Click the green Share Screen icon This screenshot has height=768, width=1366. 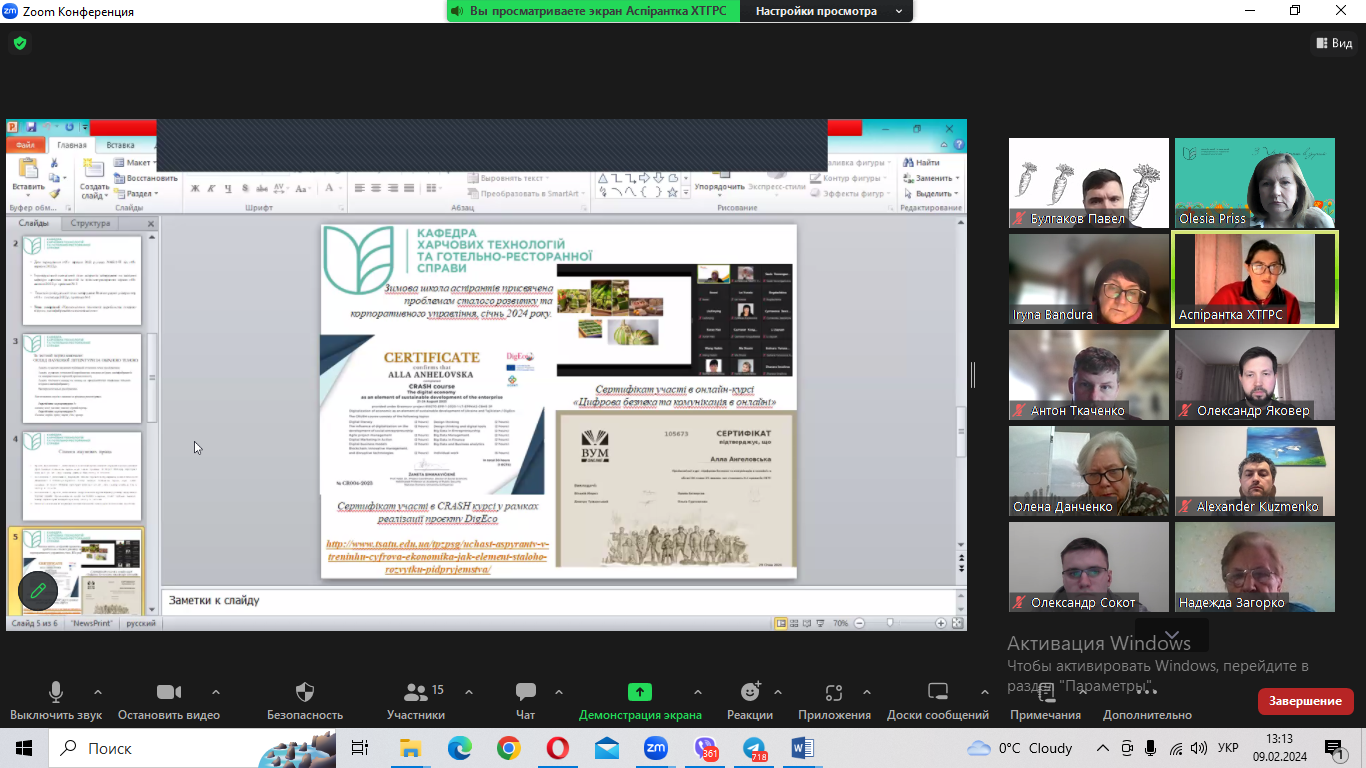tap(640, 692)
